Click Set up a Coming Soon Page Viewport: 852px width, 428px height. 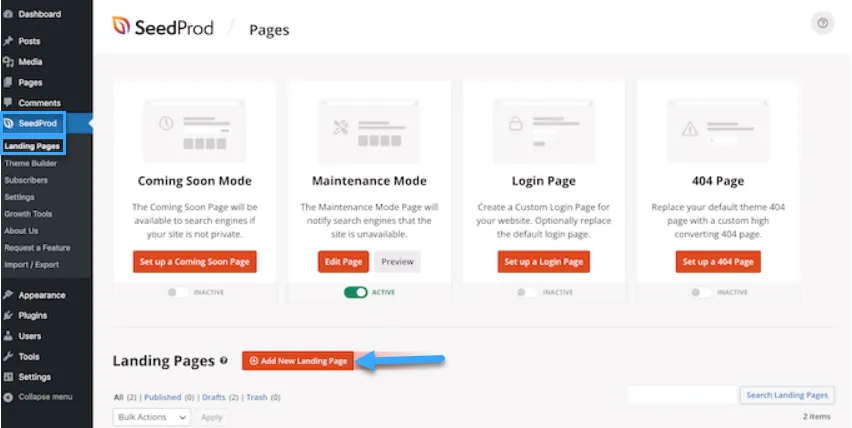click(195, 262)
